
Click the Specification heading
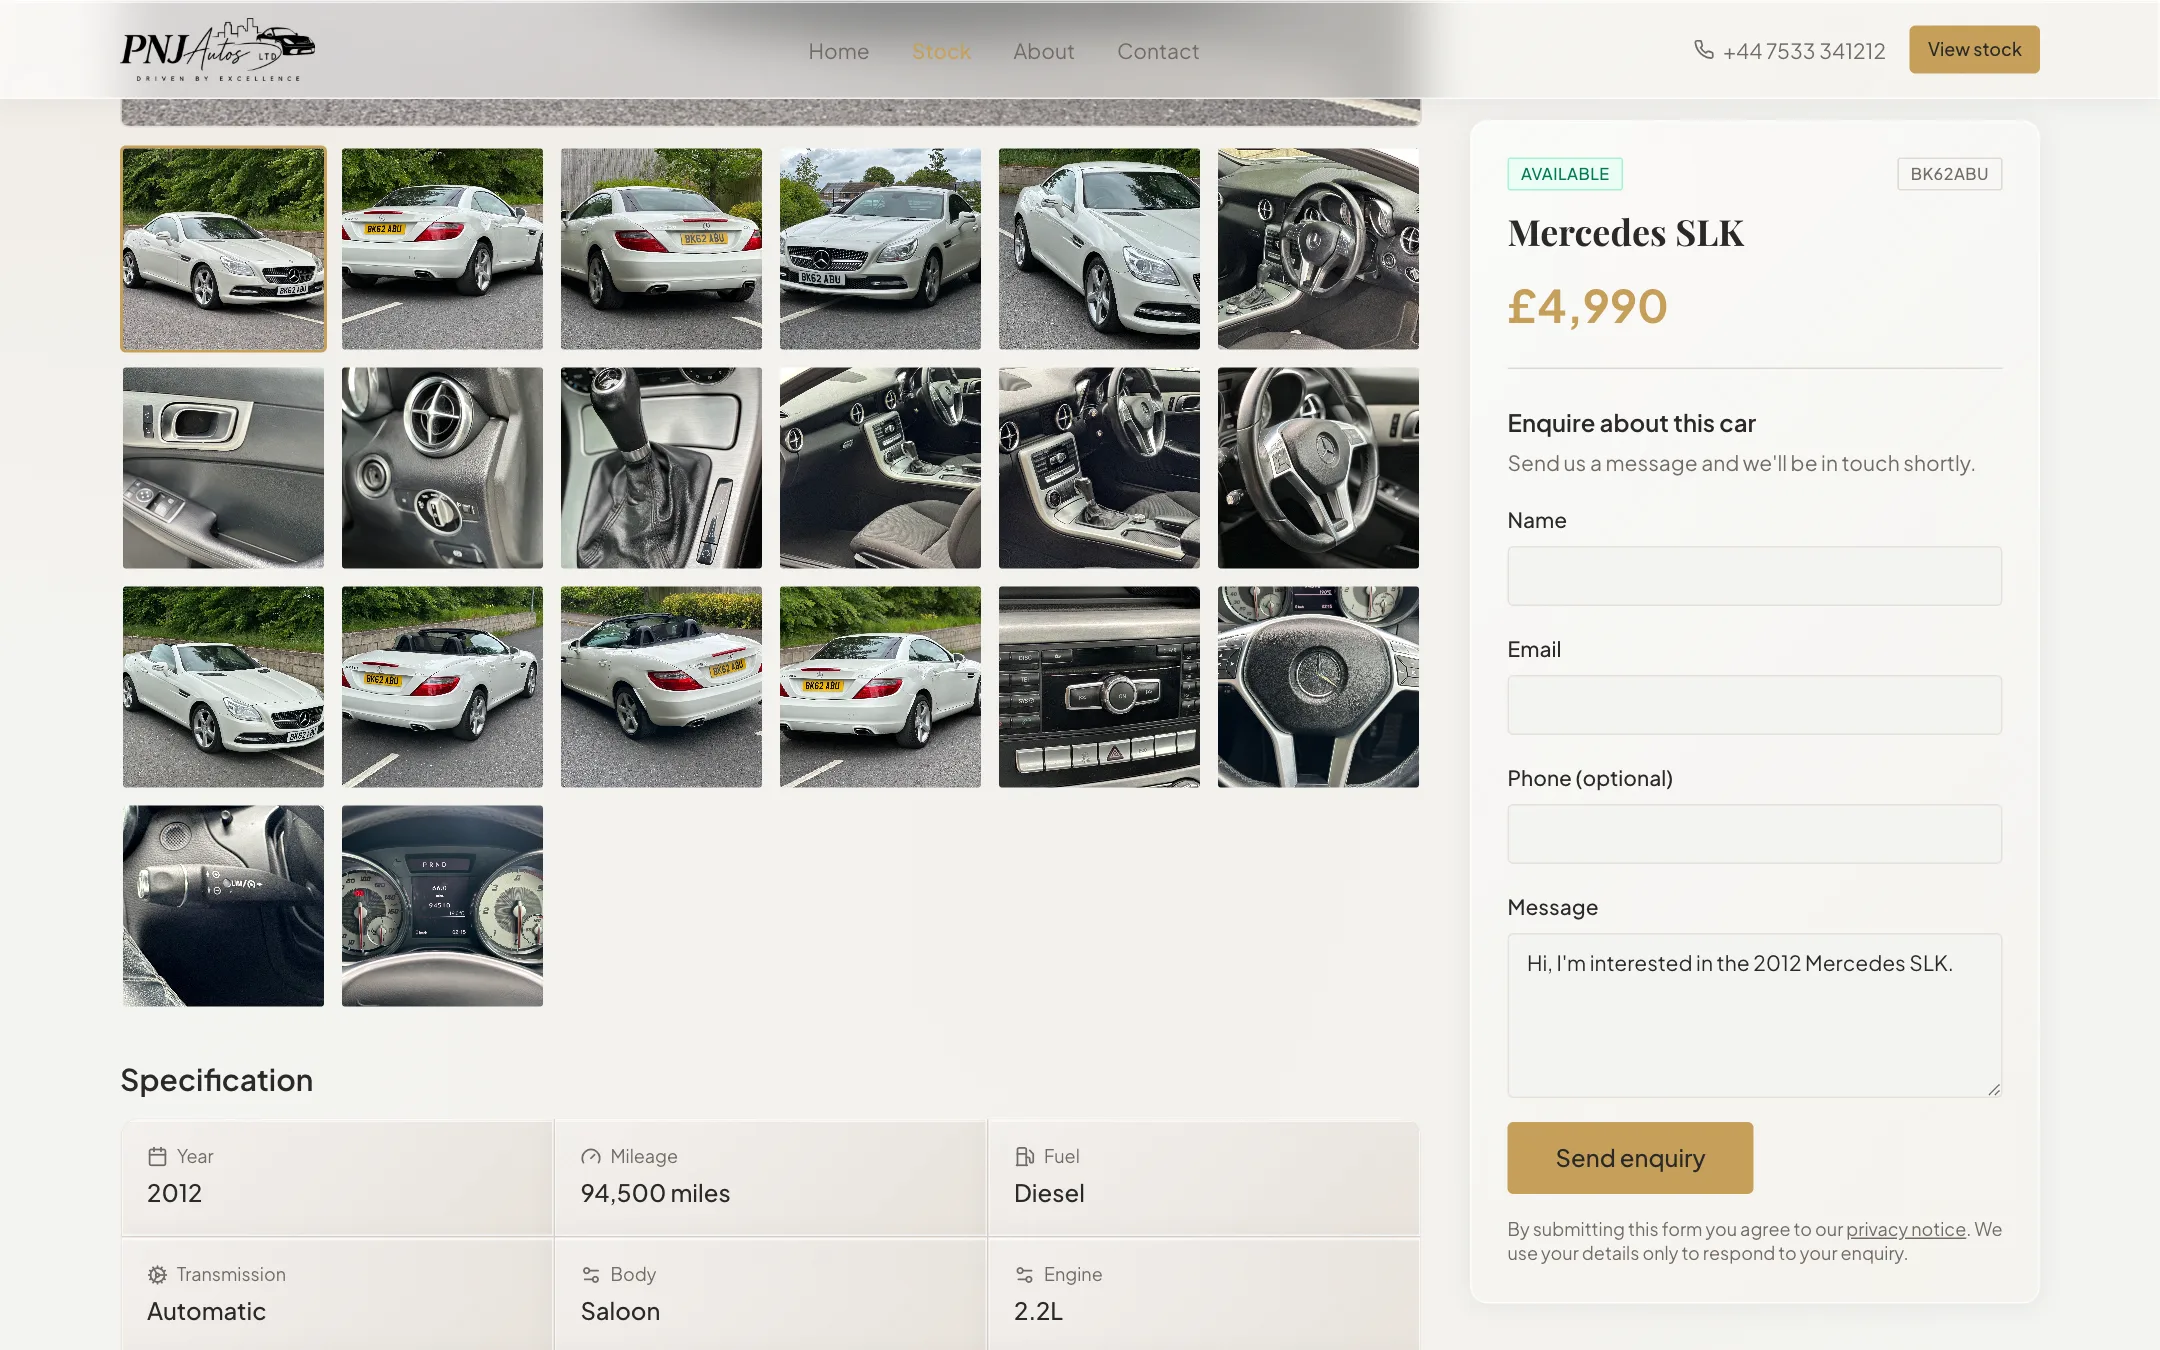(217, 1080)
